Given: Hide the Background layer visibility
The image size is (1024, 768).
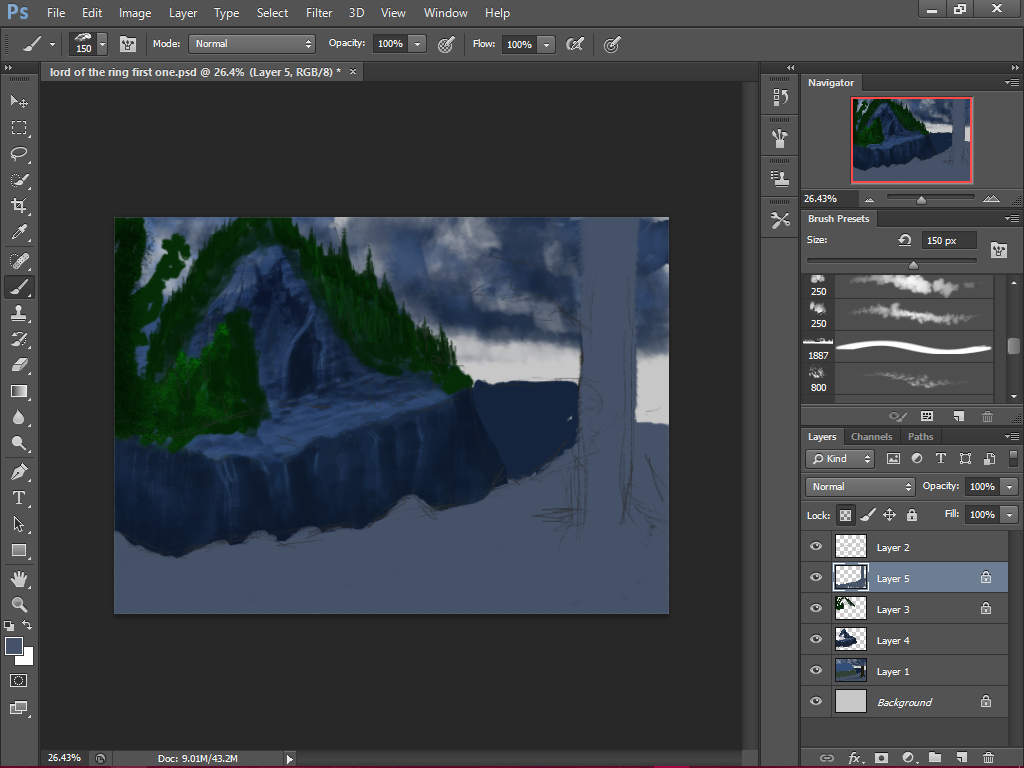Looking at the screenshot, I should (816, 701).
